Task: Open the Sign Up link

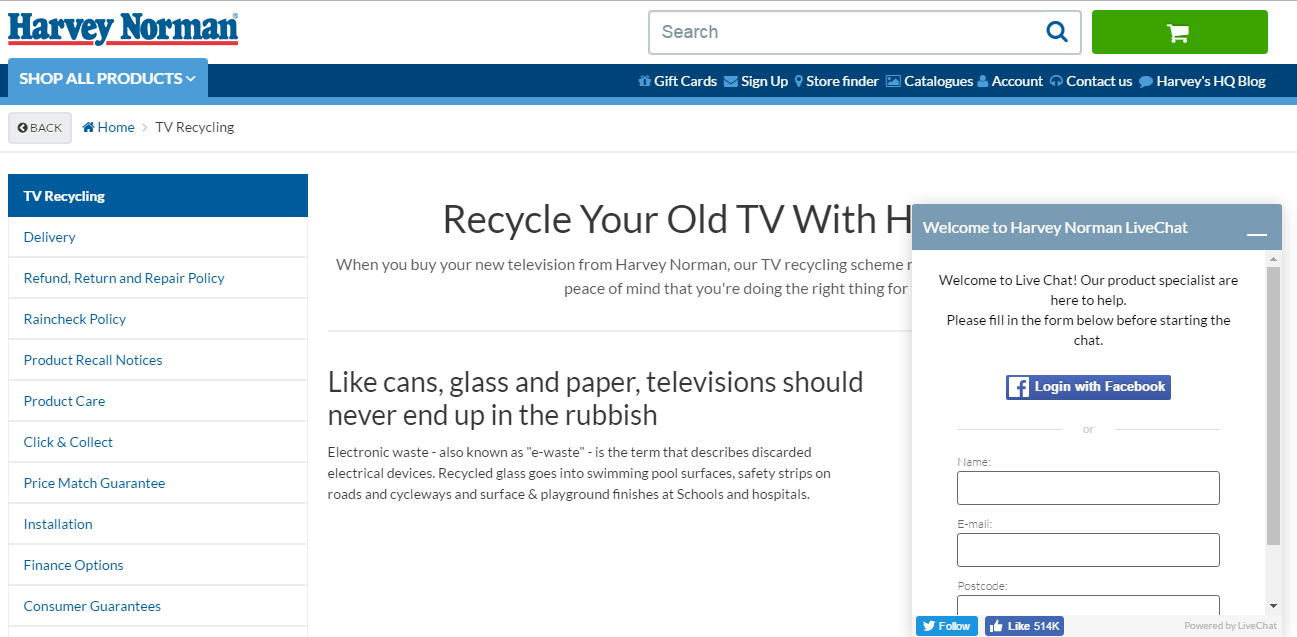Action: (756, 81)
